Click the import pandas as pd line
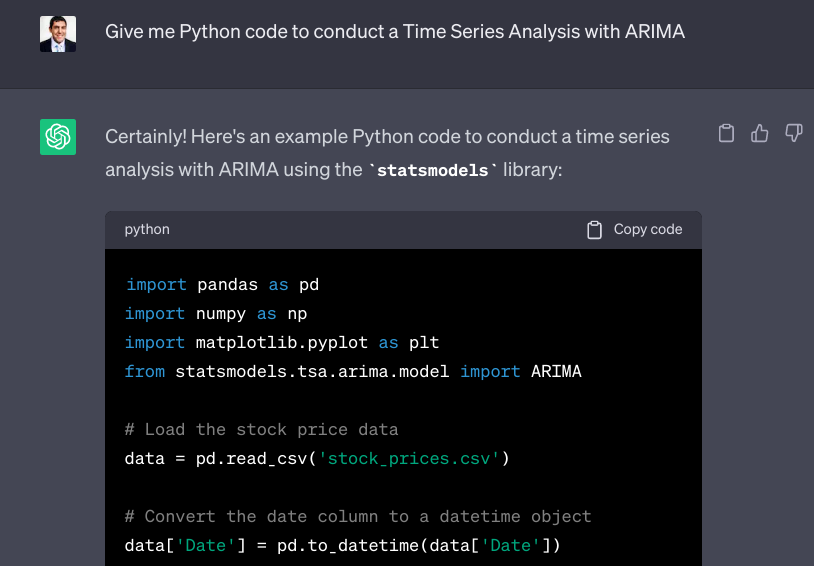Image resolution: width=814 pixels, height=566 pixels. click(x=222, y=285)
